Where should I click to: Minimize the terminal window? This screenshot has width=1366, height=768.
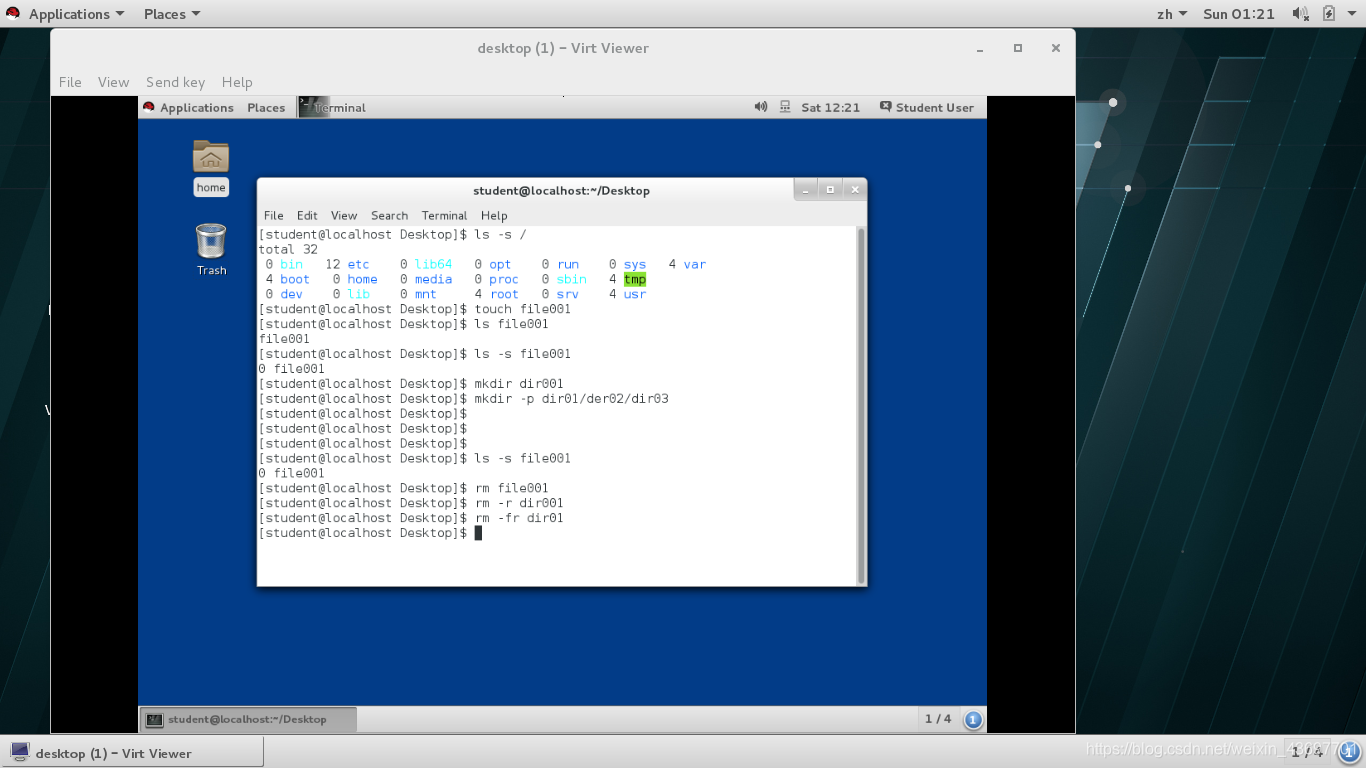click(x=807, y=189)
